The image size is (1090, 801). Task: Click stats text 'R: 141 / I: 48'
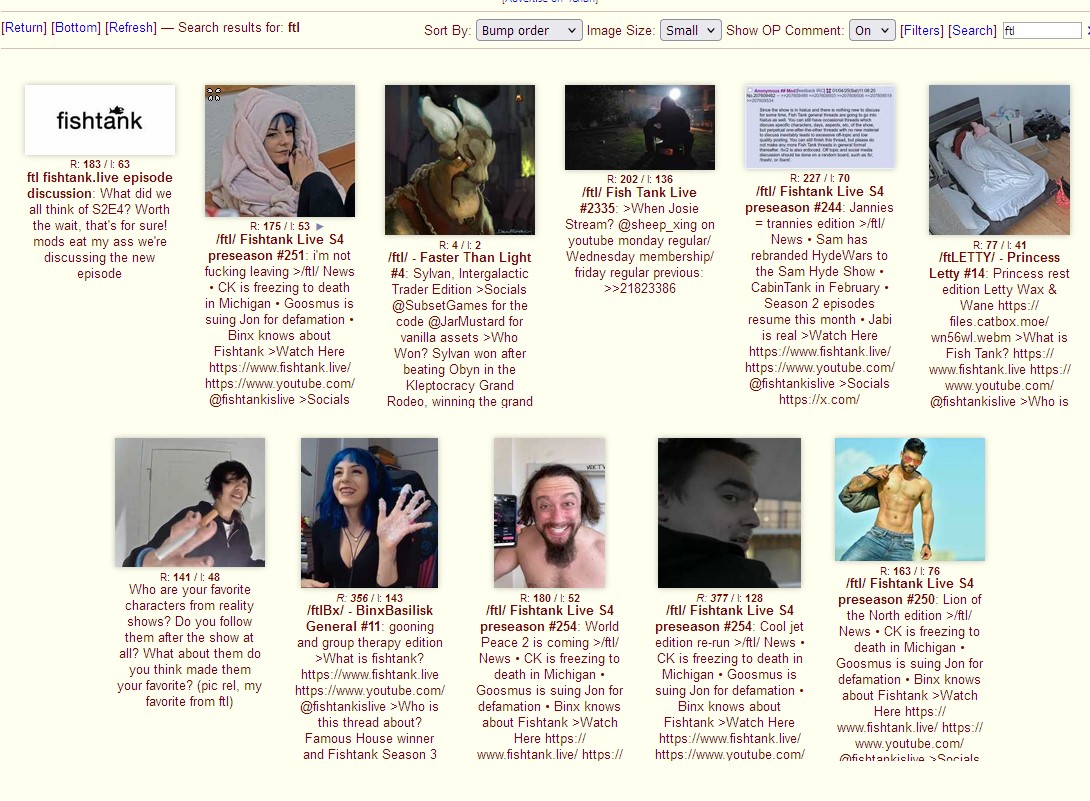[190, 576]
